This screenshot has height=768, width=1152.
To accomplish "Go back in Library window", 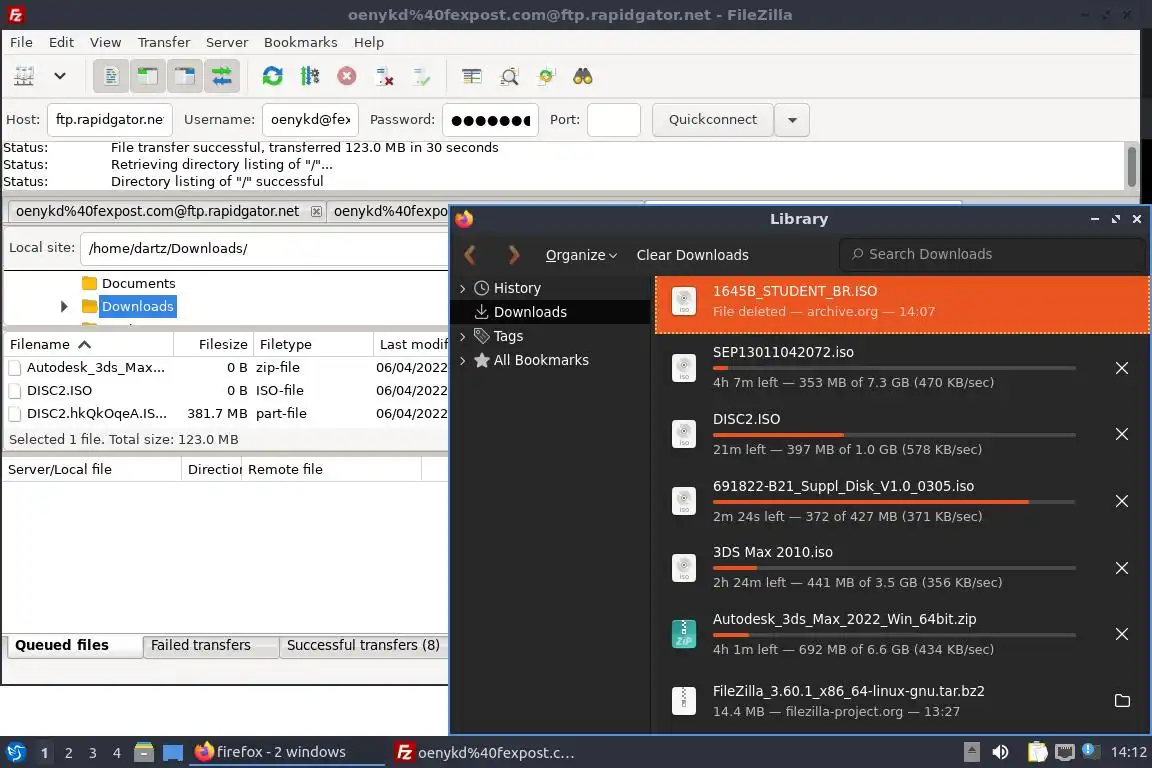I will pyautogui.click(x=471, y=255).
